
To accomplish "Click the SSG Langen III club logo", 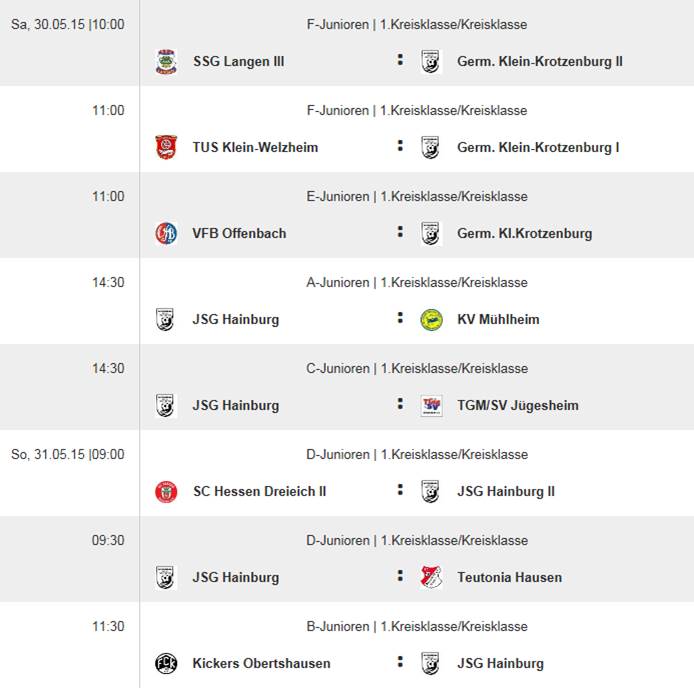I will tap(166, 62).
